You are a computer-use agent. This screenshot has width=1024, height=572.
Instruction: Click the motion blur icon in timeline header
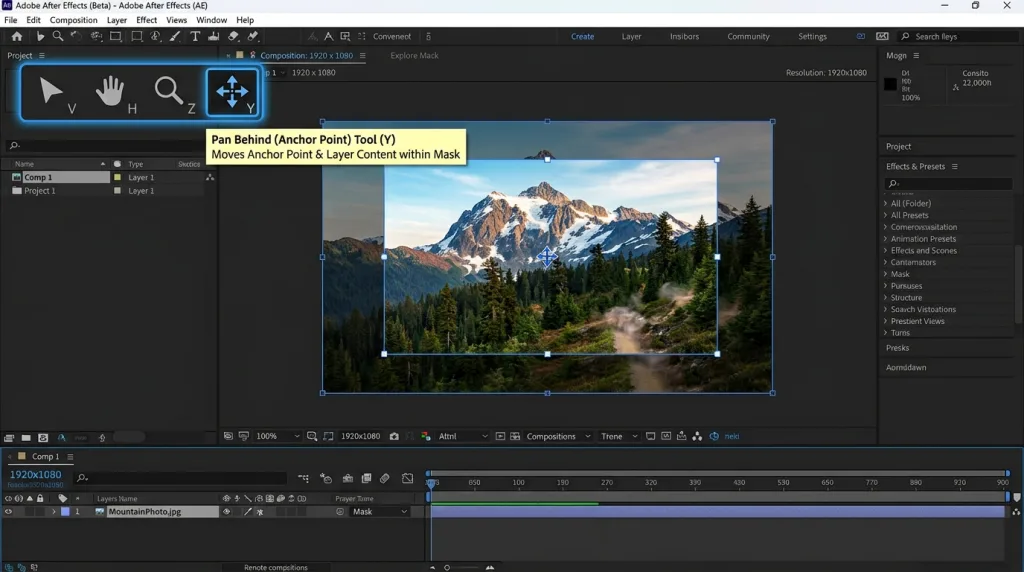pos(385,479)
